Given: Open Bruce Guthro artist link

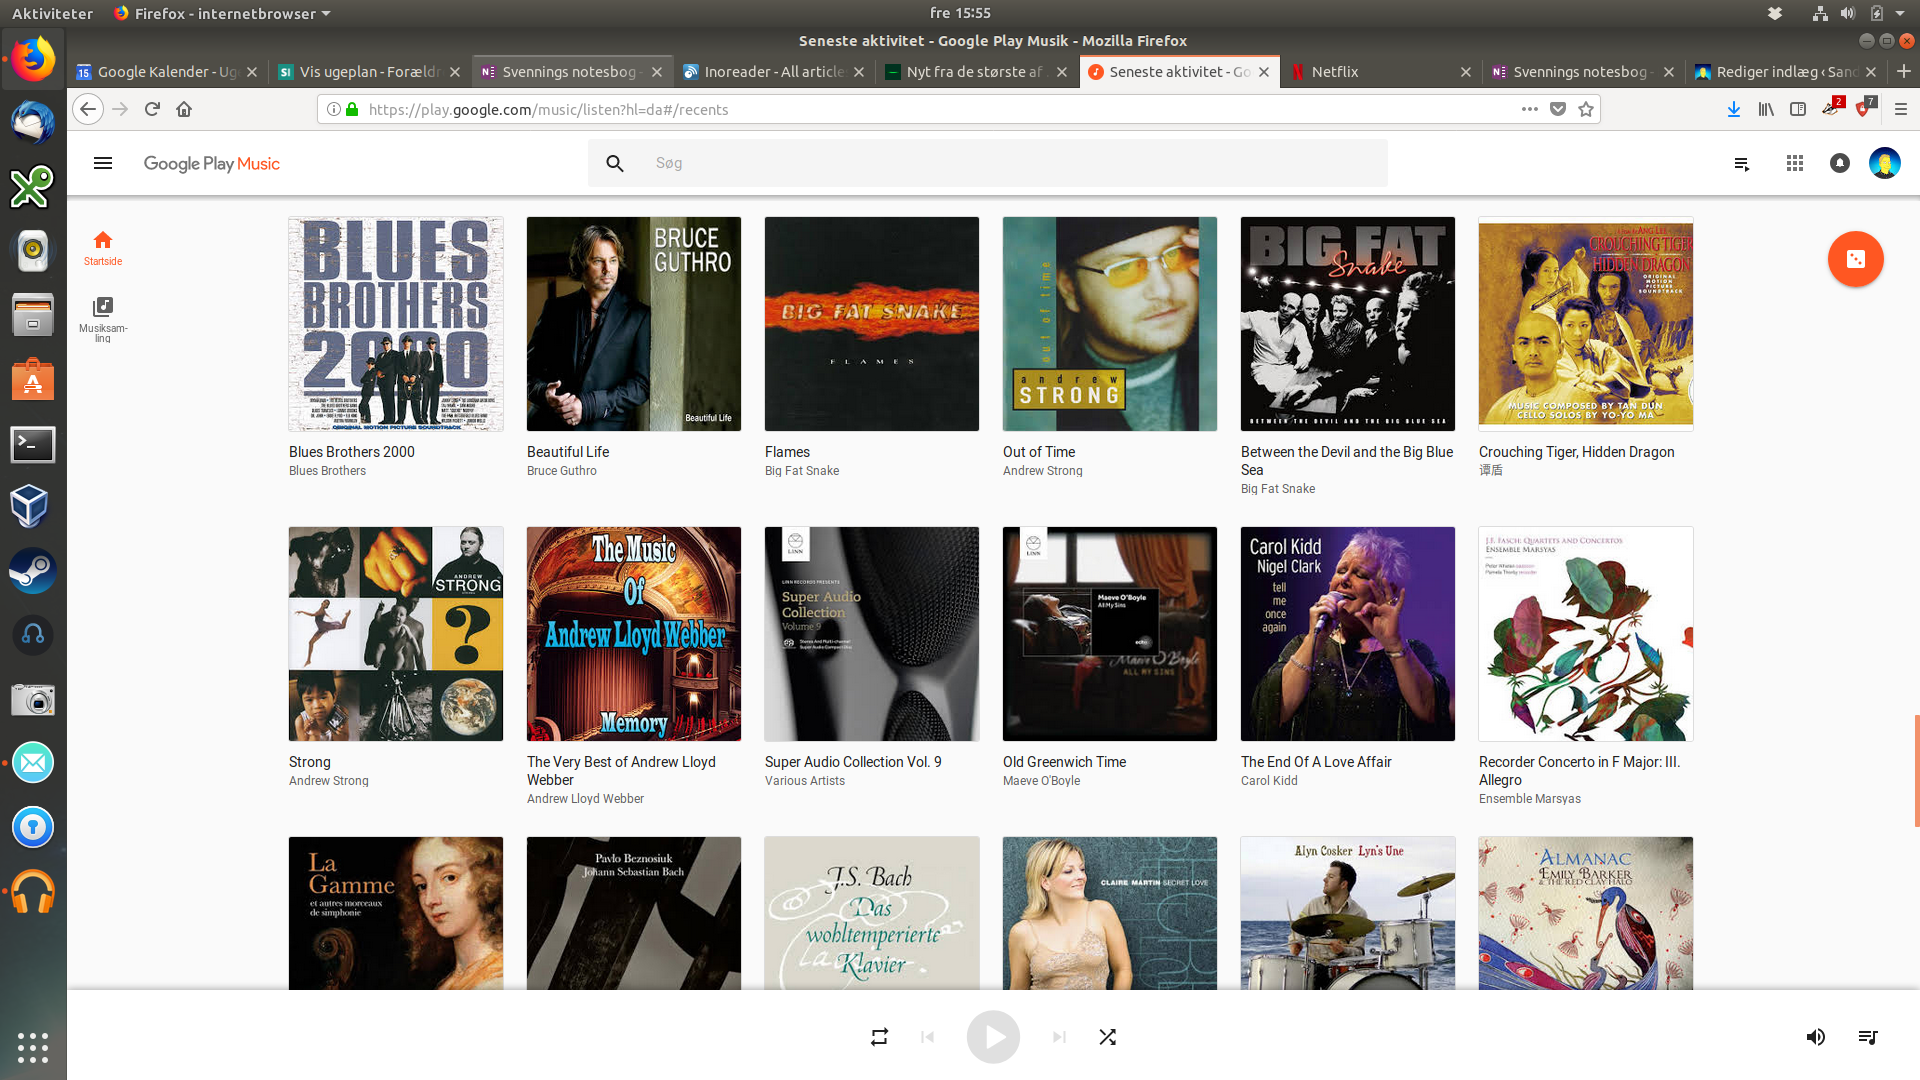Looking at the screenshot, I should tap(562, 471).
